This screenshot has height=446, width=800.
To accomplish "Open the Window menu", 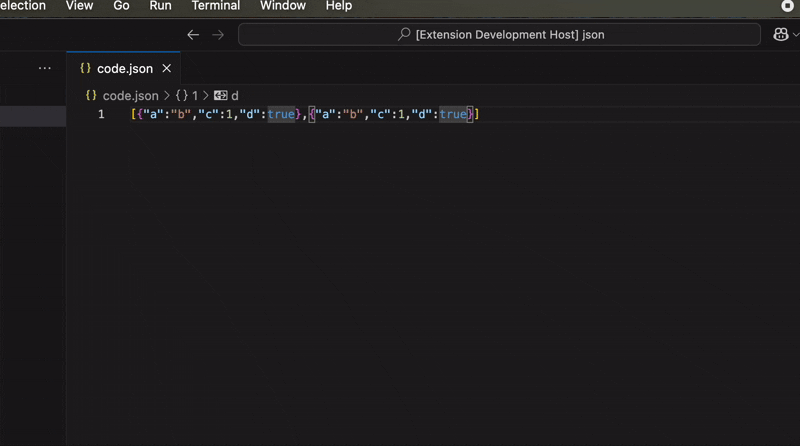I will pos(283,6).
